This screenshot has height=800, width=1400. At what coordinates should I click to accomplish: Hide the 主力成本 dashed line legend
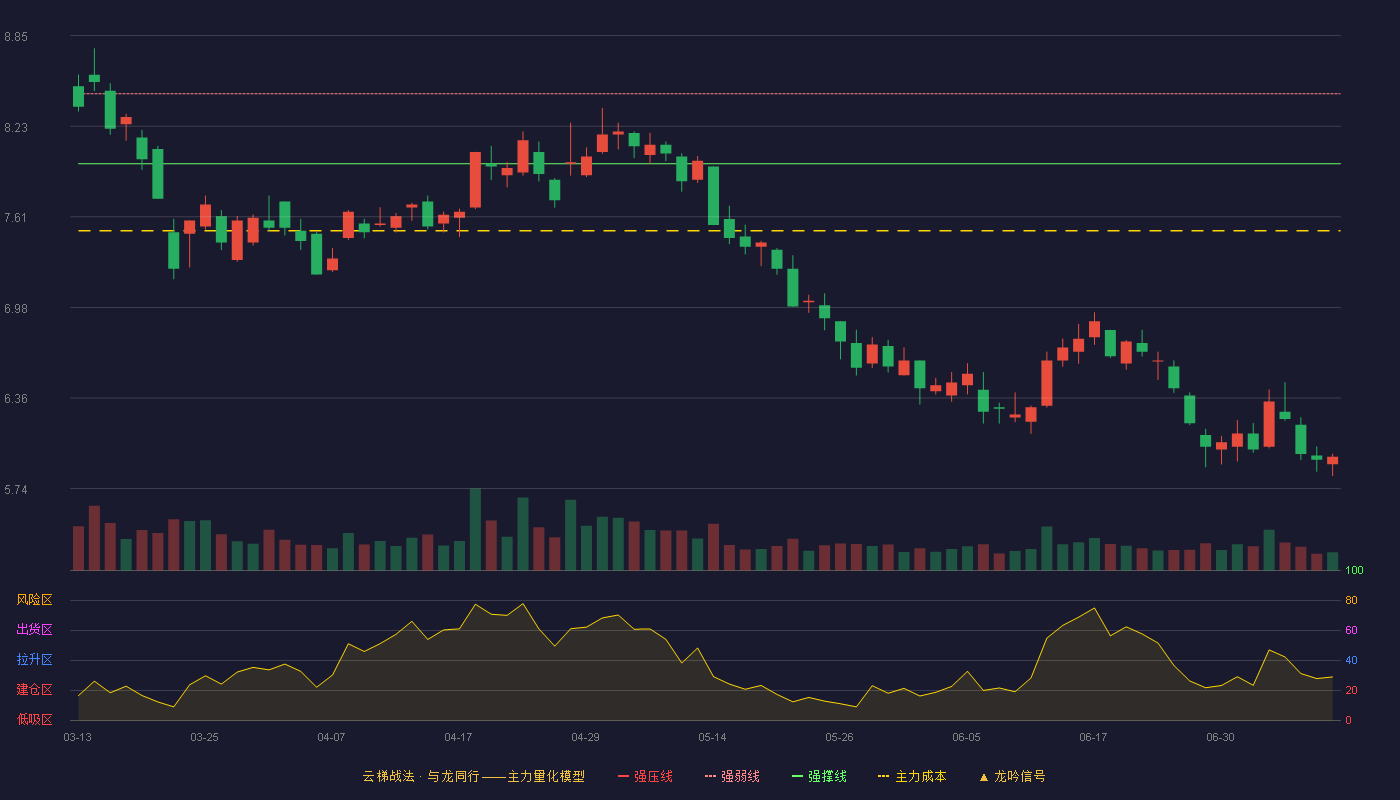coord(912,776)
